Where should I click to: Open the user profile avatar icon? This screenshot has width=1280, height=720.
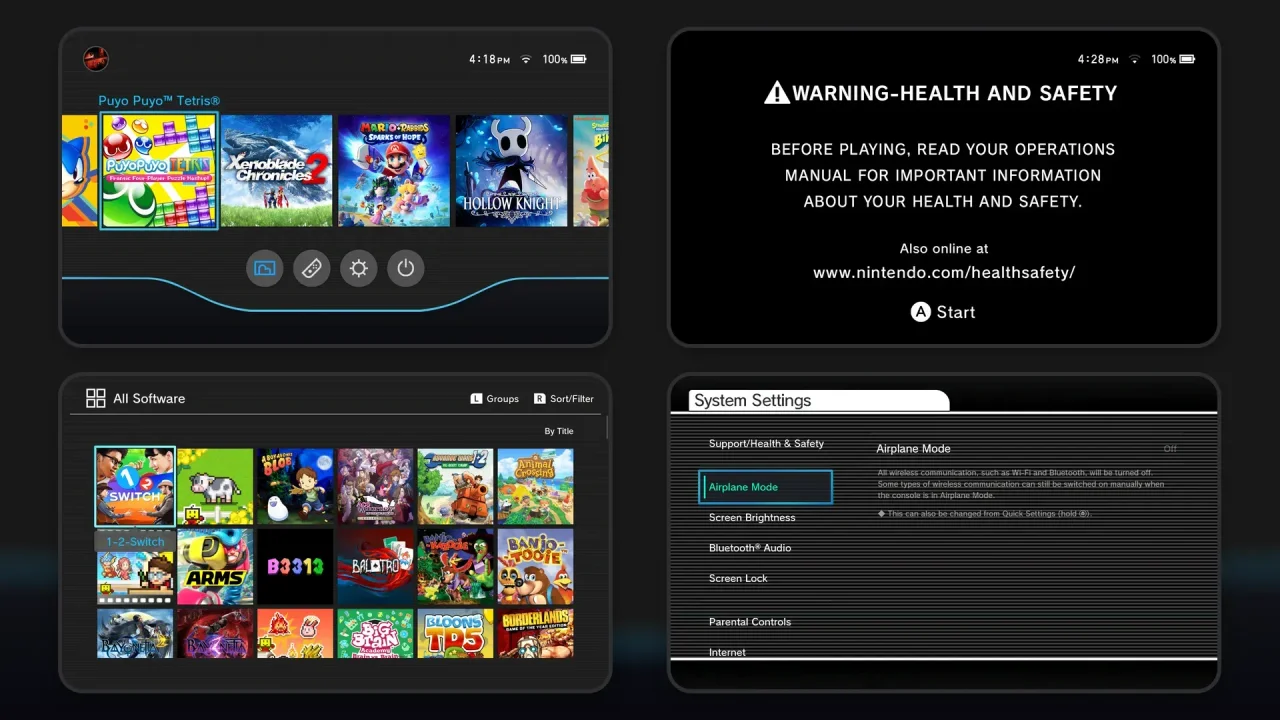tap(96, 59)
